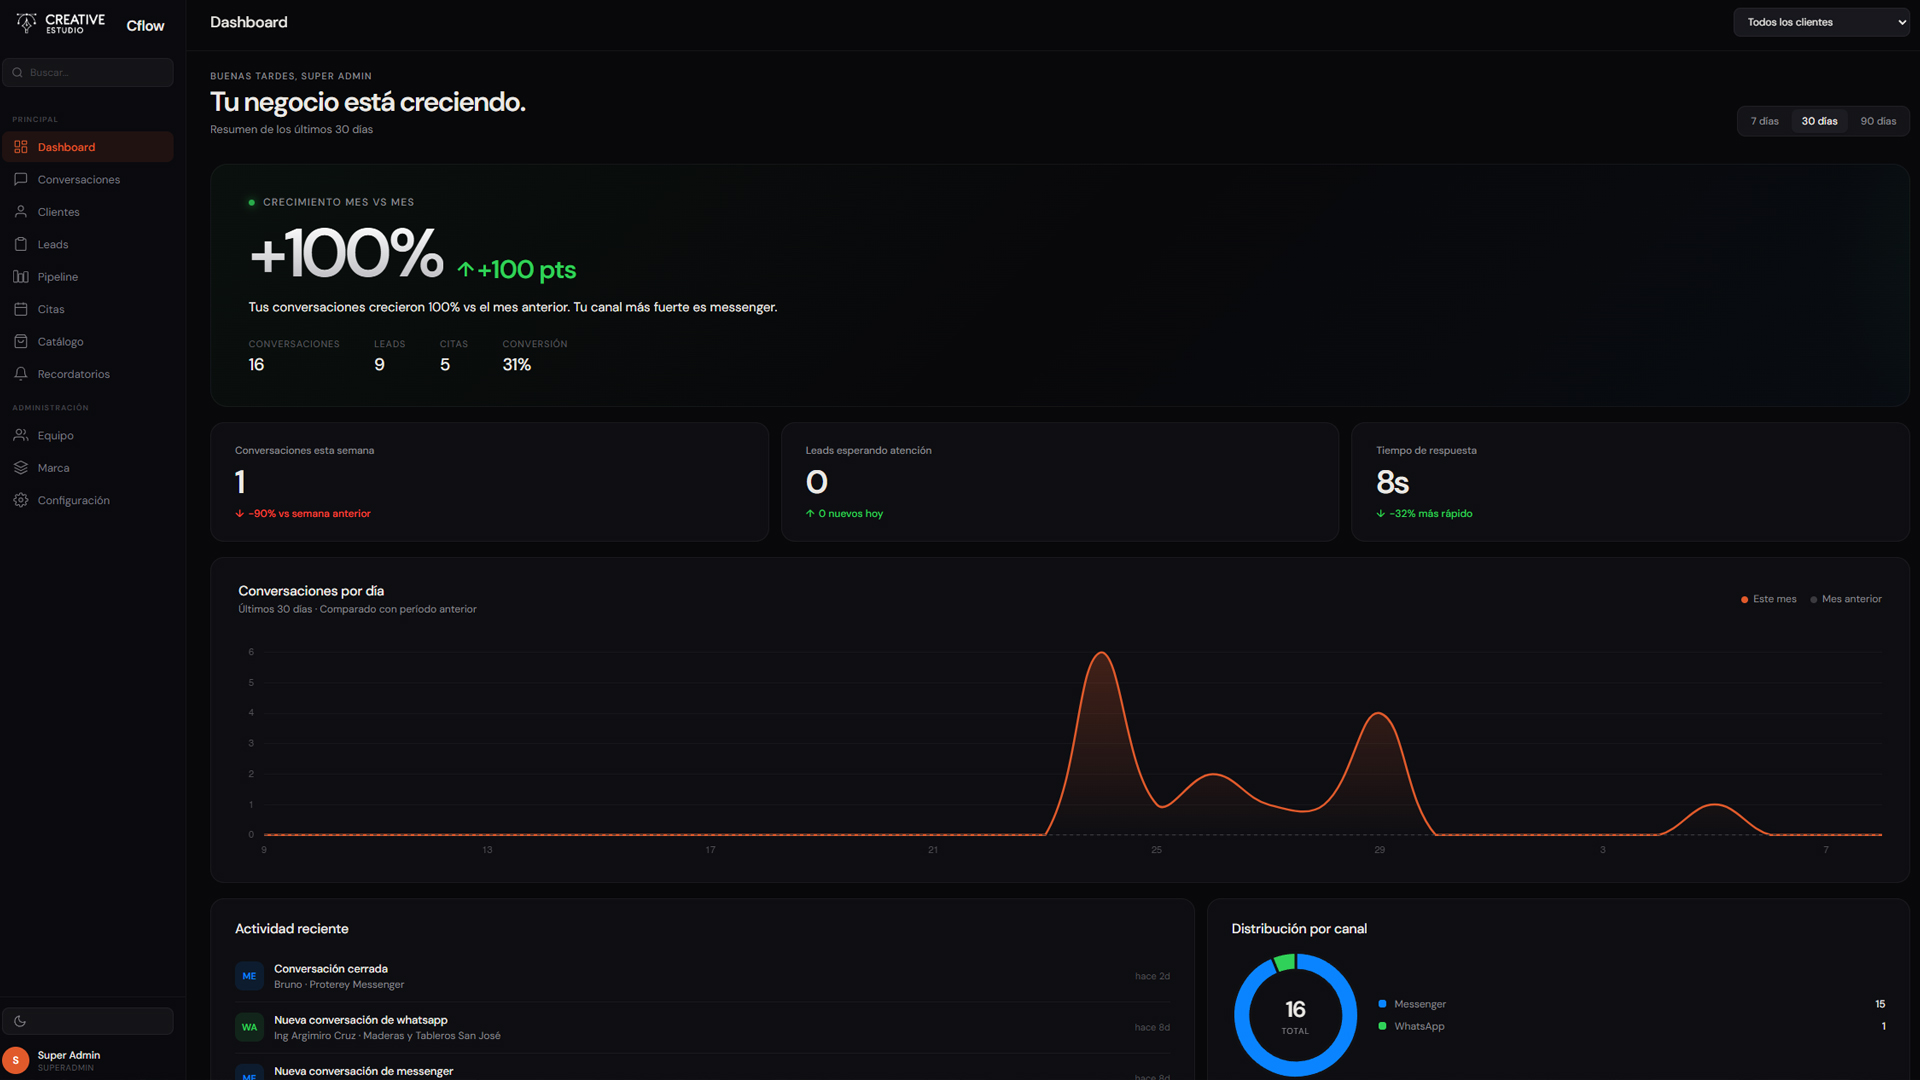Click the Equipo people icon
Viewport: 1920px width, 1080px height.
[21, 435]
